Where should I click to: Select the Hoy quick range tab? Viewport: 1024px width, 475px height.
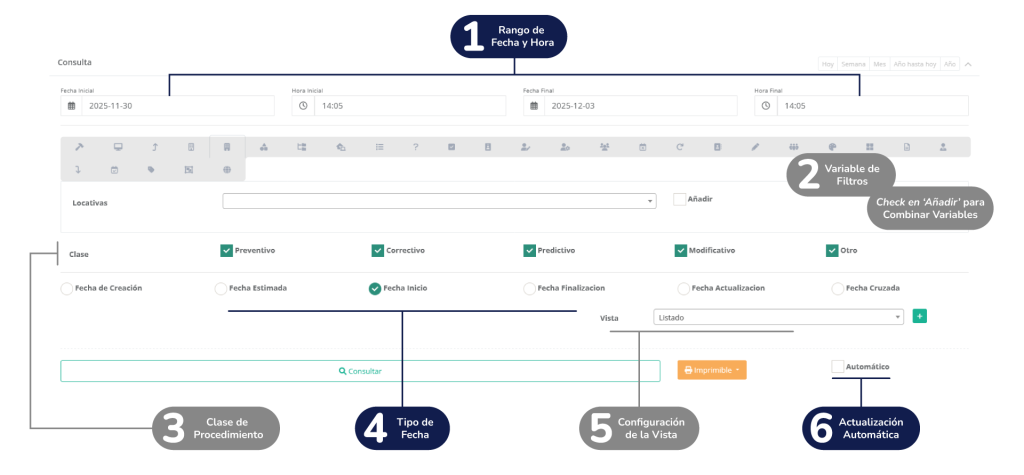pos(828,64)
